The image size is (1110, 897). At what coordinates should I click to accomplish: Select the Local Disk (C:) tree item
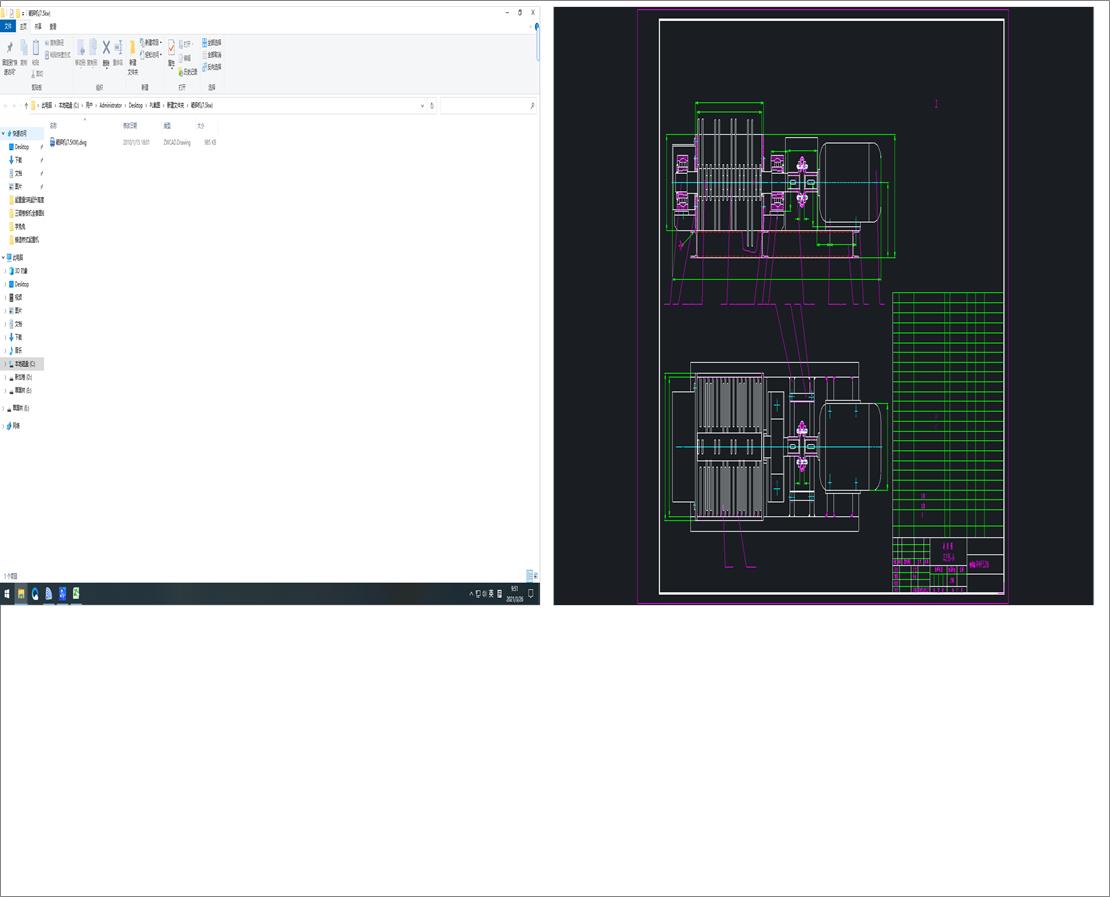coord(24,364)
